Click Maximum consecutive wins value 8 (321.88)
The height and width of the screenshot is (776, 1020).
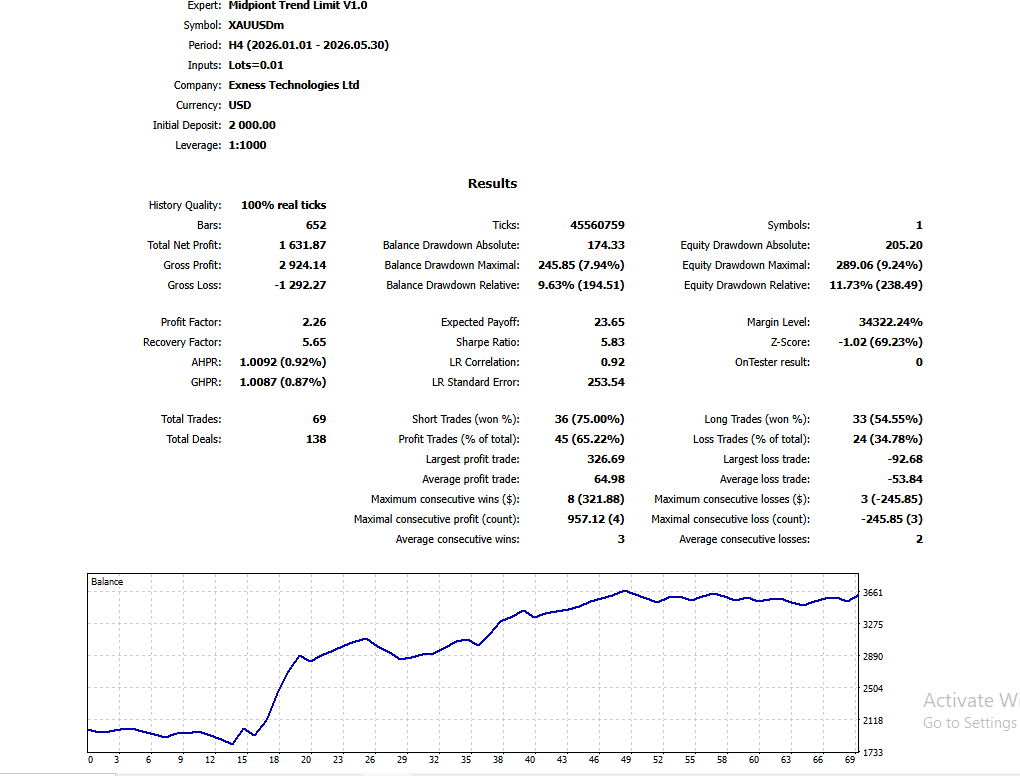click(596, 500)
